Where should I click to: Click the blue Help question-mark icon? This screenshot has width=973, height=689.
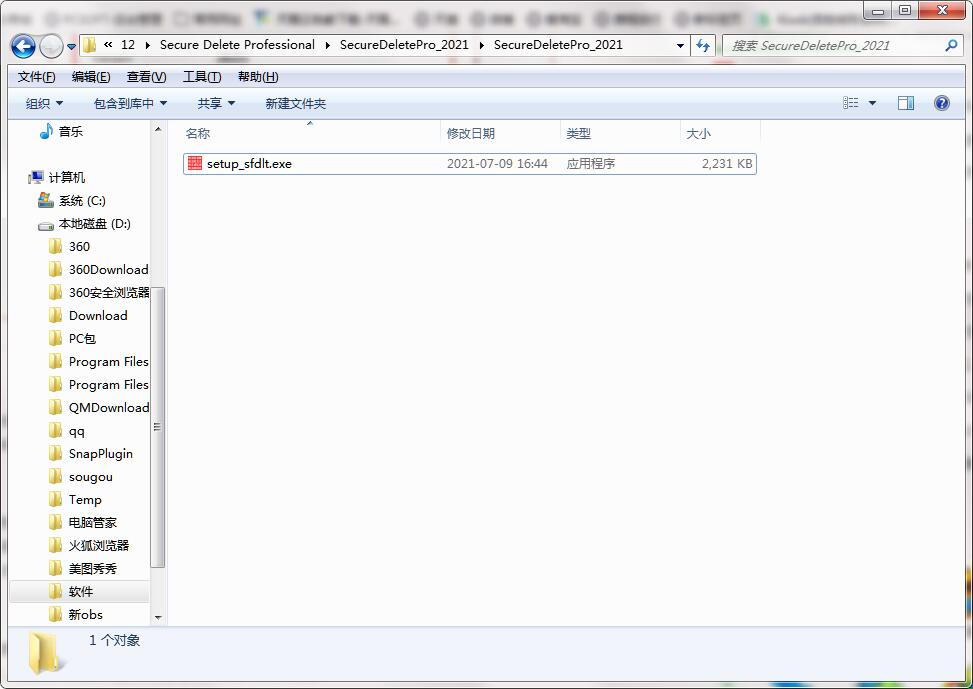[941, 102]
